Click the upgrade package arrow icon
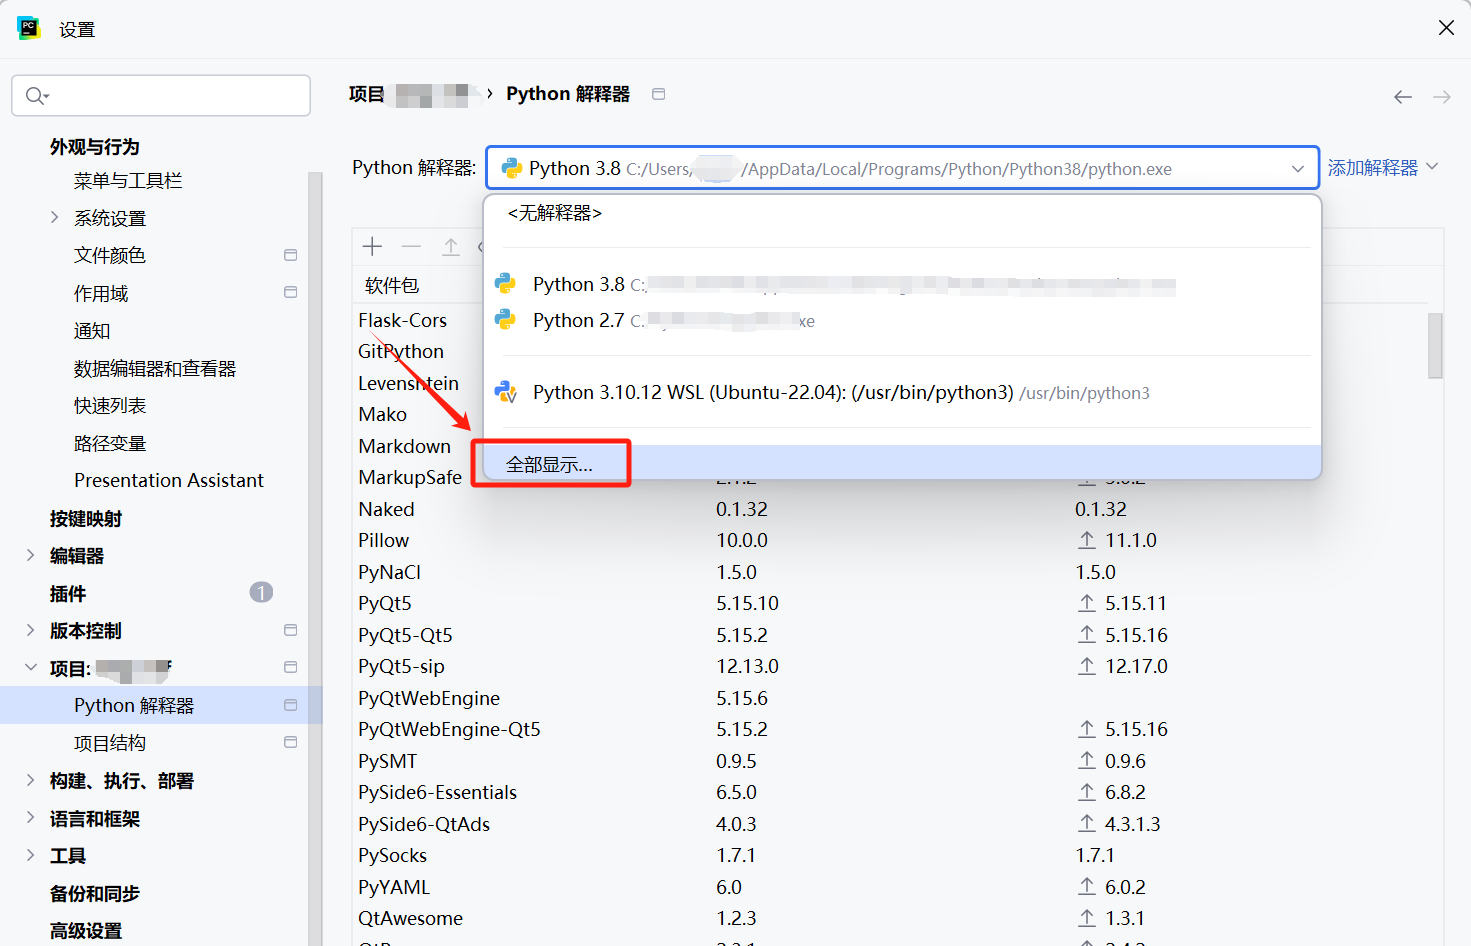This screenshot has width=1471, height=946. 451,247
